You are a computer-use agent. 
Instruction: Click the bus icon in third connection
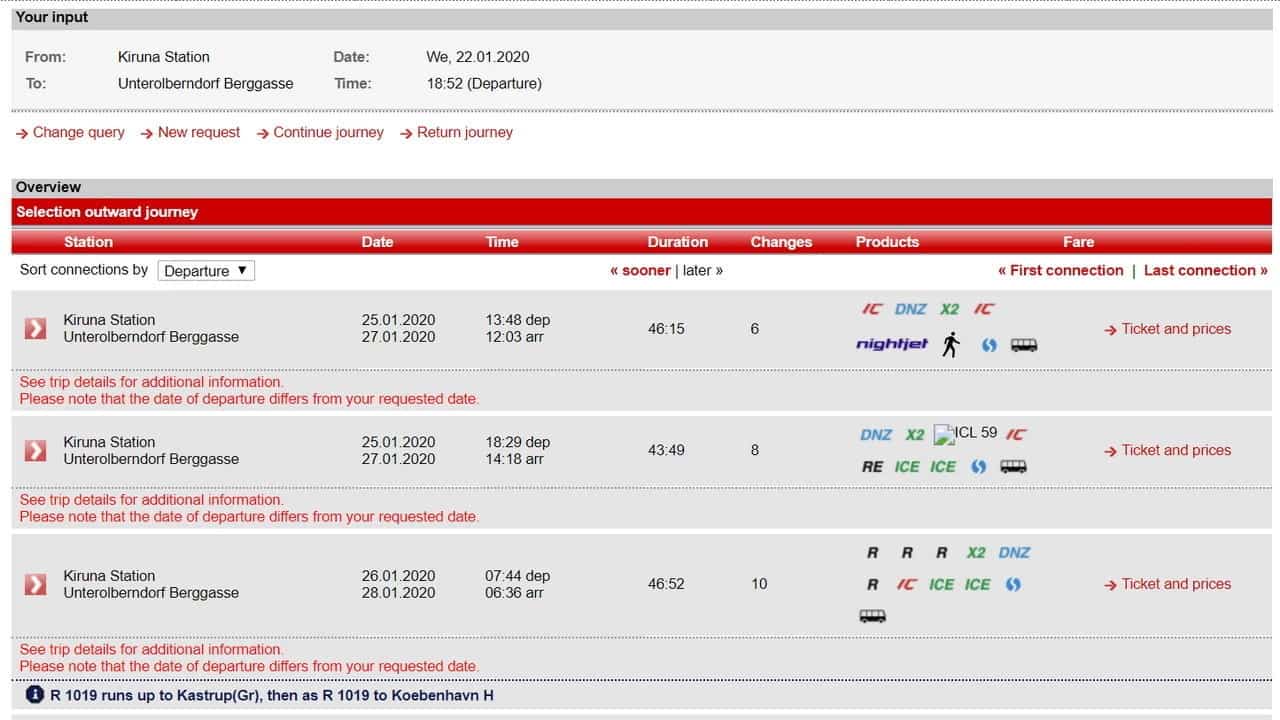click(872, 616)
